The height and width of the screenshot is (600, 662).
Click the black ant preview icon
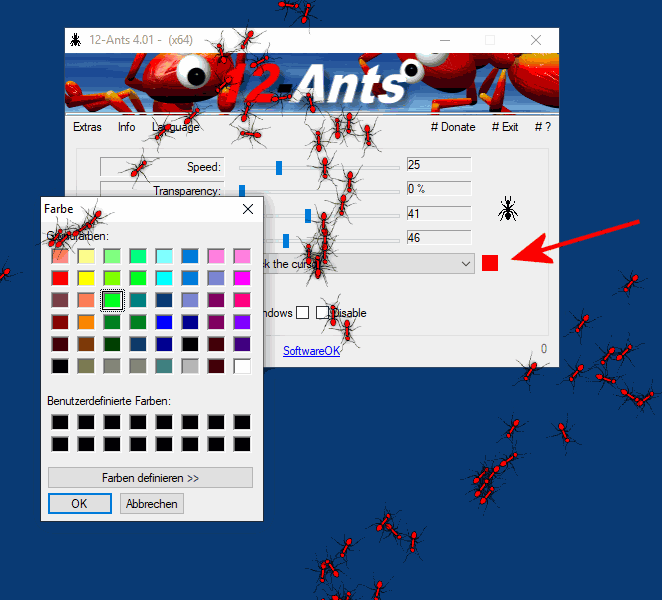[x=508, y=209]
